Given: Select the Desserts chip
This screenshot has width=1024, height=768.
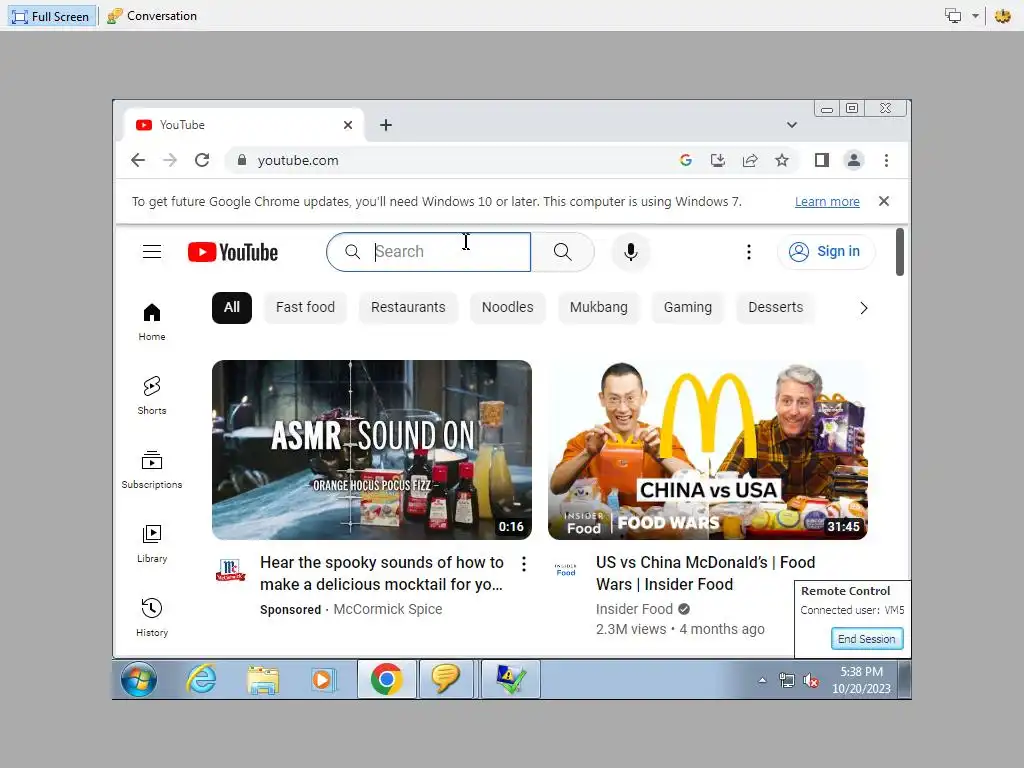Looking at the screenshot, I should 775,308.
